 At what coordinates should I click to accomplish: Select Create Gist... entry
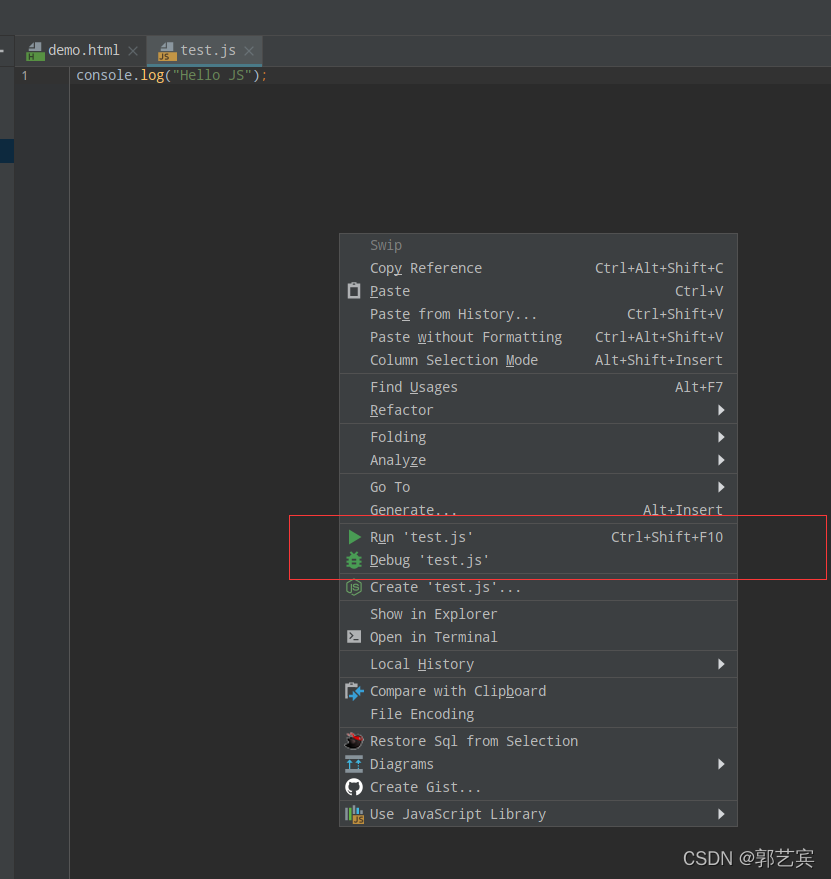pos(538,787)
